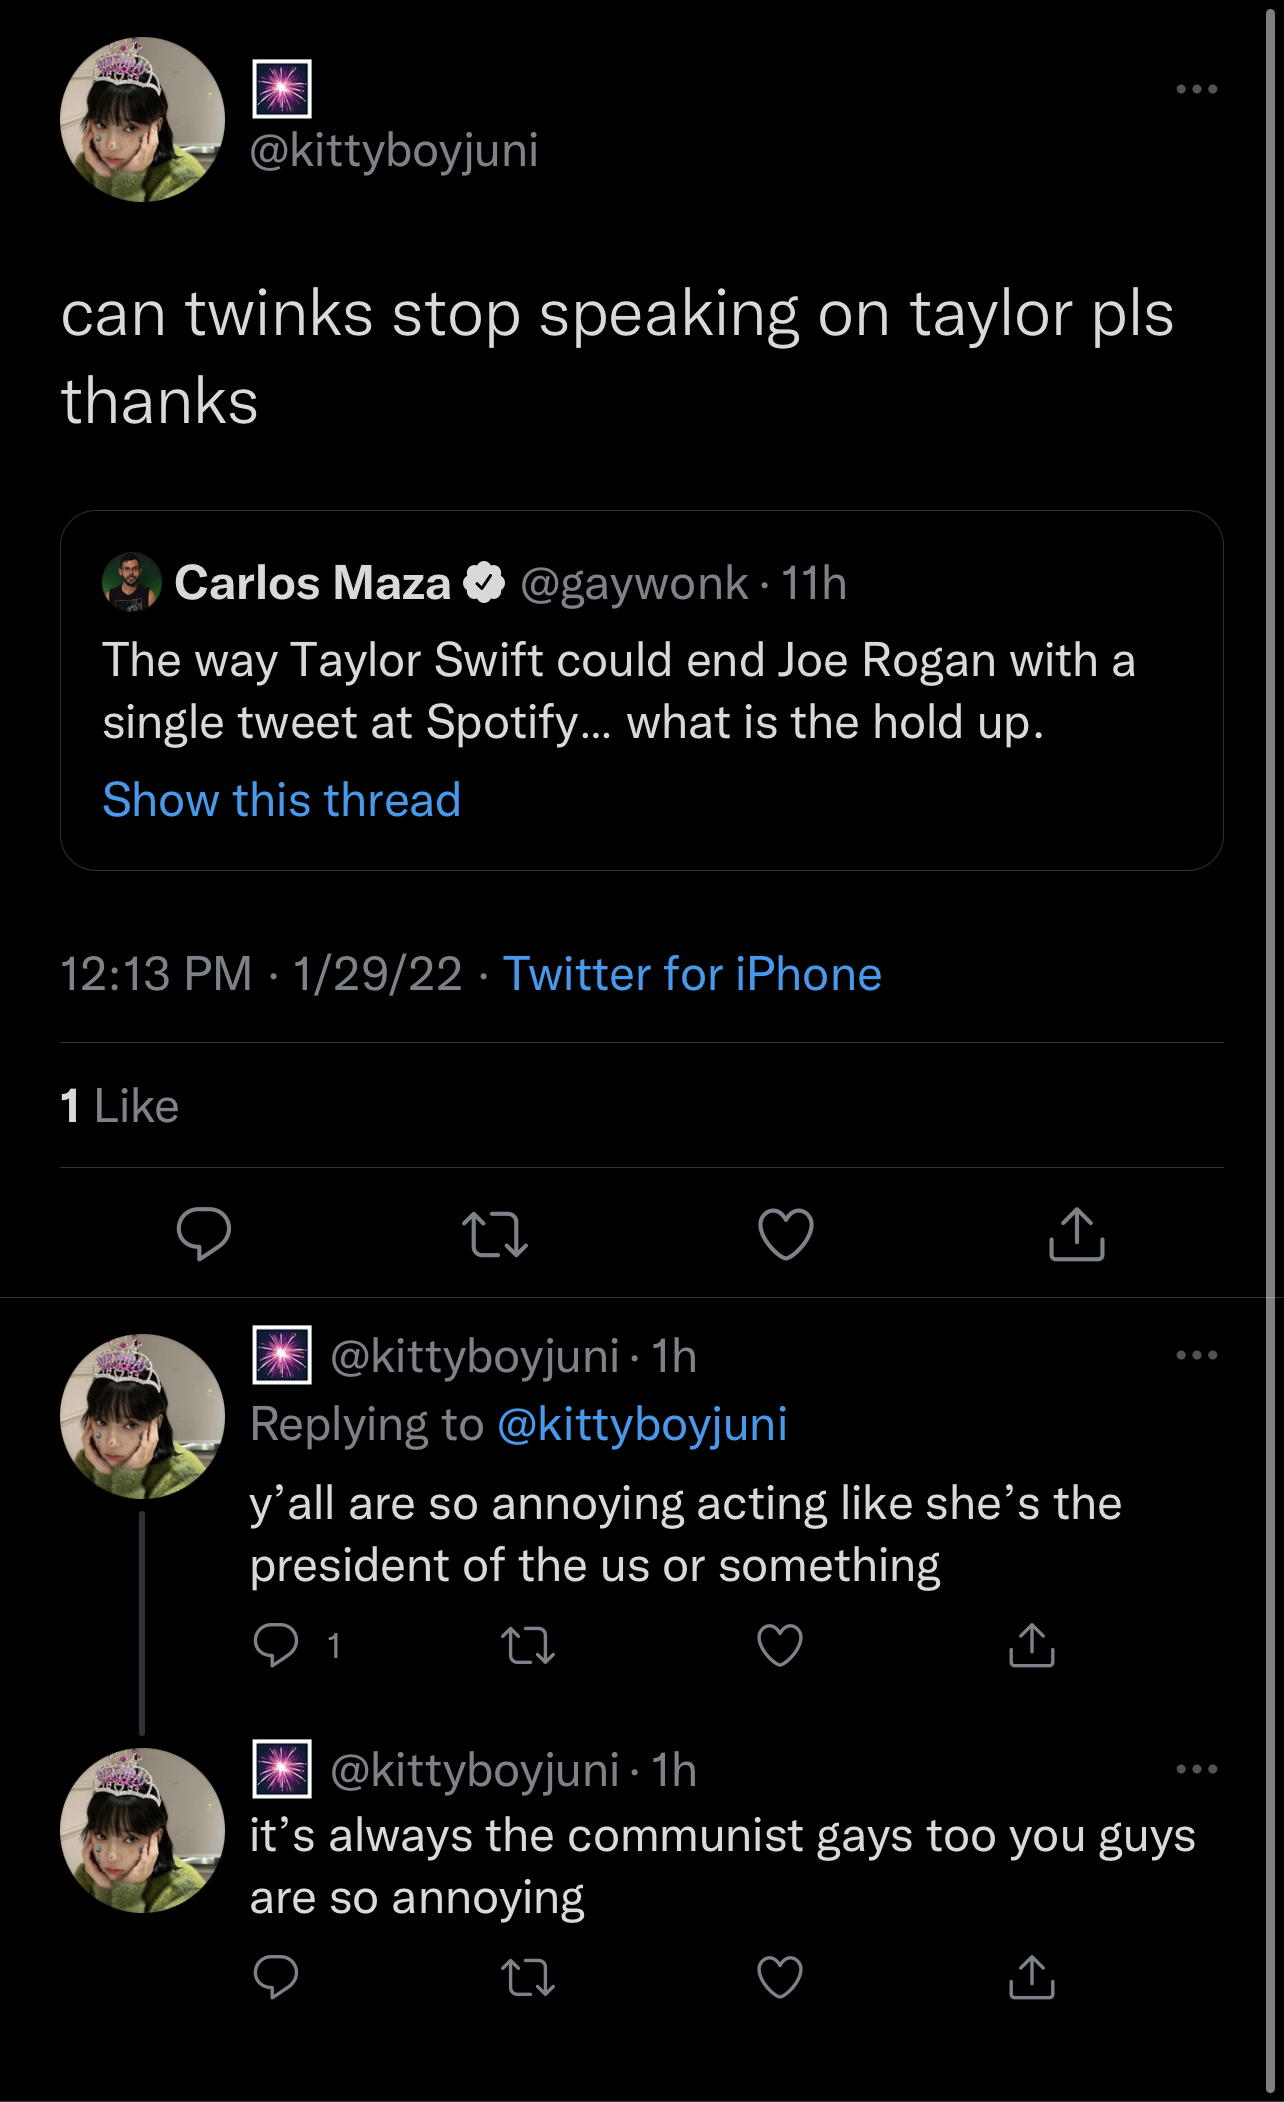
Task: Share the 'president of the us' reply
Action: coord(1032,1645)
